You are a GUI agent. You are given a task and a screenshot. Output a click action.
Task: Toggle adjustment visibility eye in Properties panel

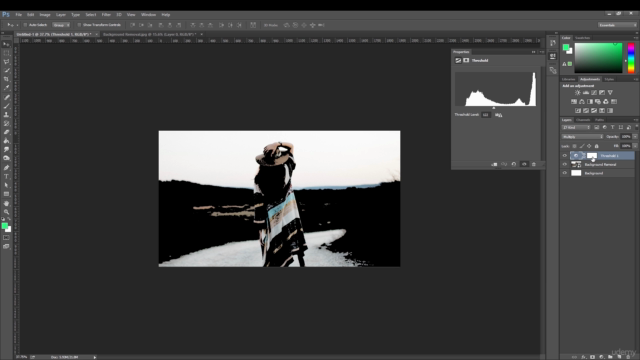pyautogui.click(x=524, y=164)
